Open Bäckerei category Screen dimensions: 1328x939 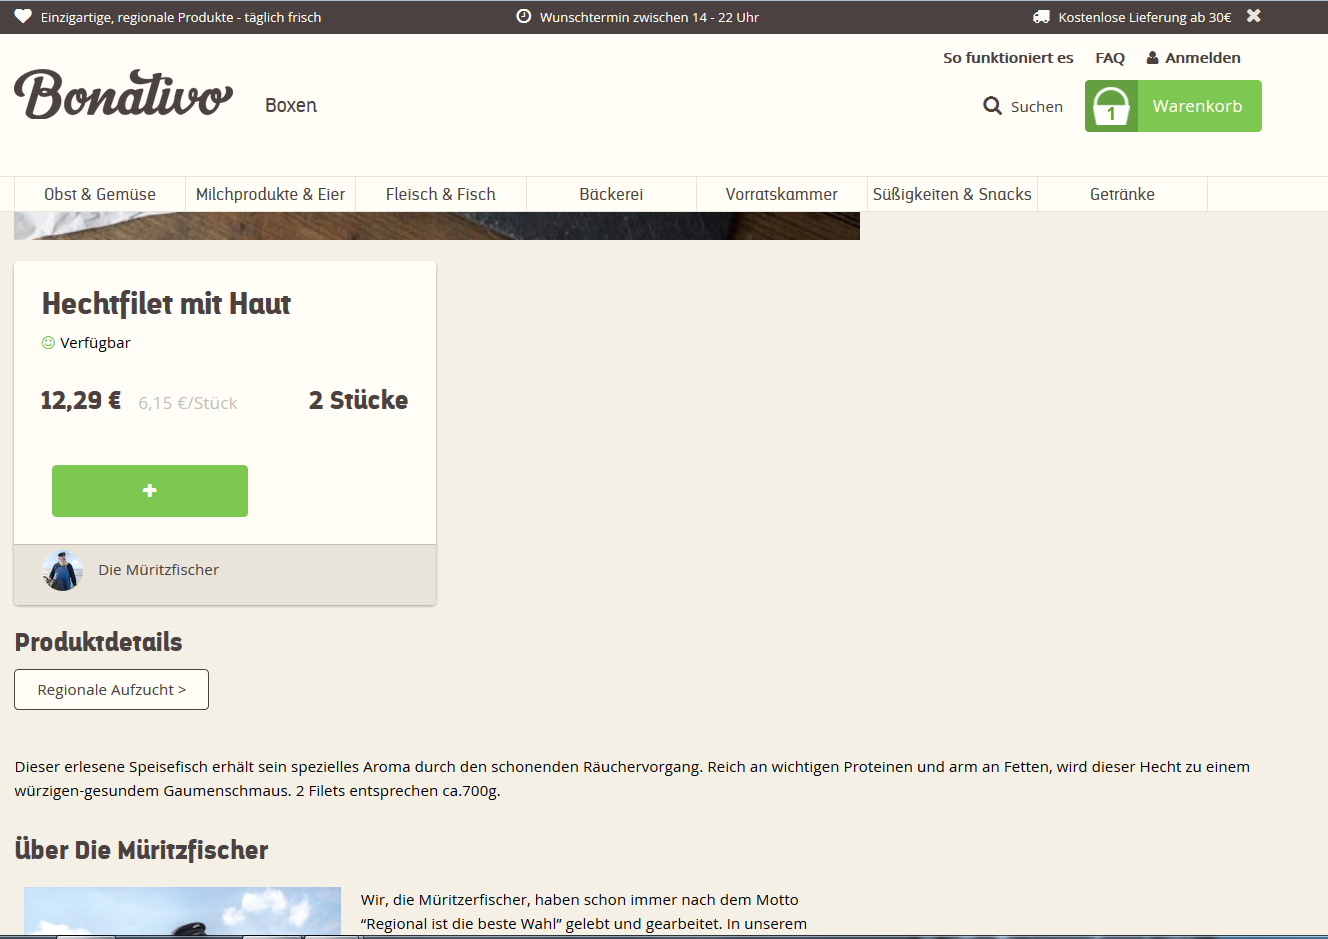(611, 194)
